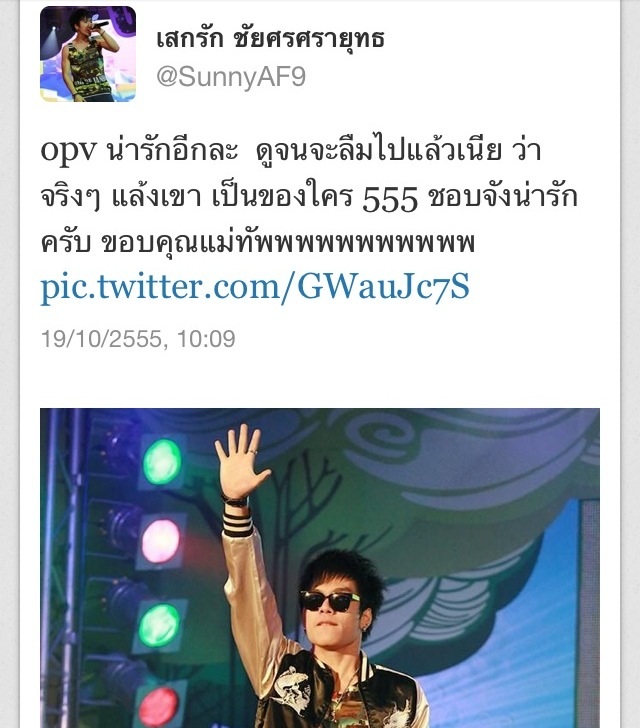The image size is (640, 728).
Task: Tap the microphone in the avatar picture
Action: (x=99, y=26)
